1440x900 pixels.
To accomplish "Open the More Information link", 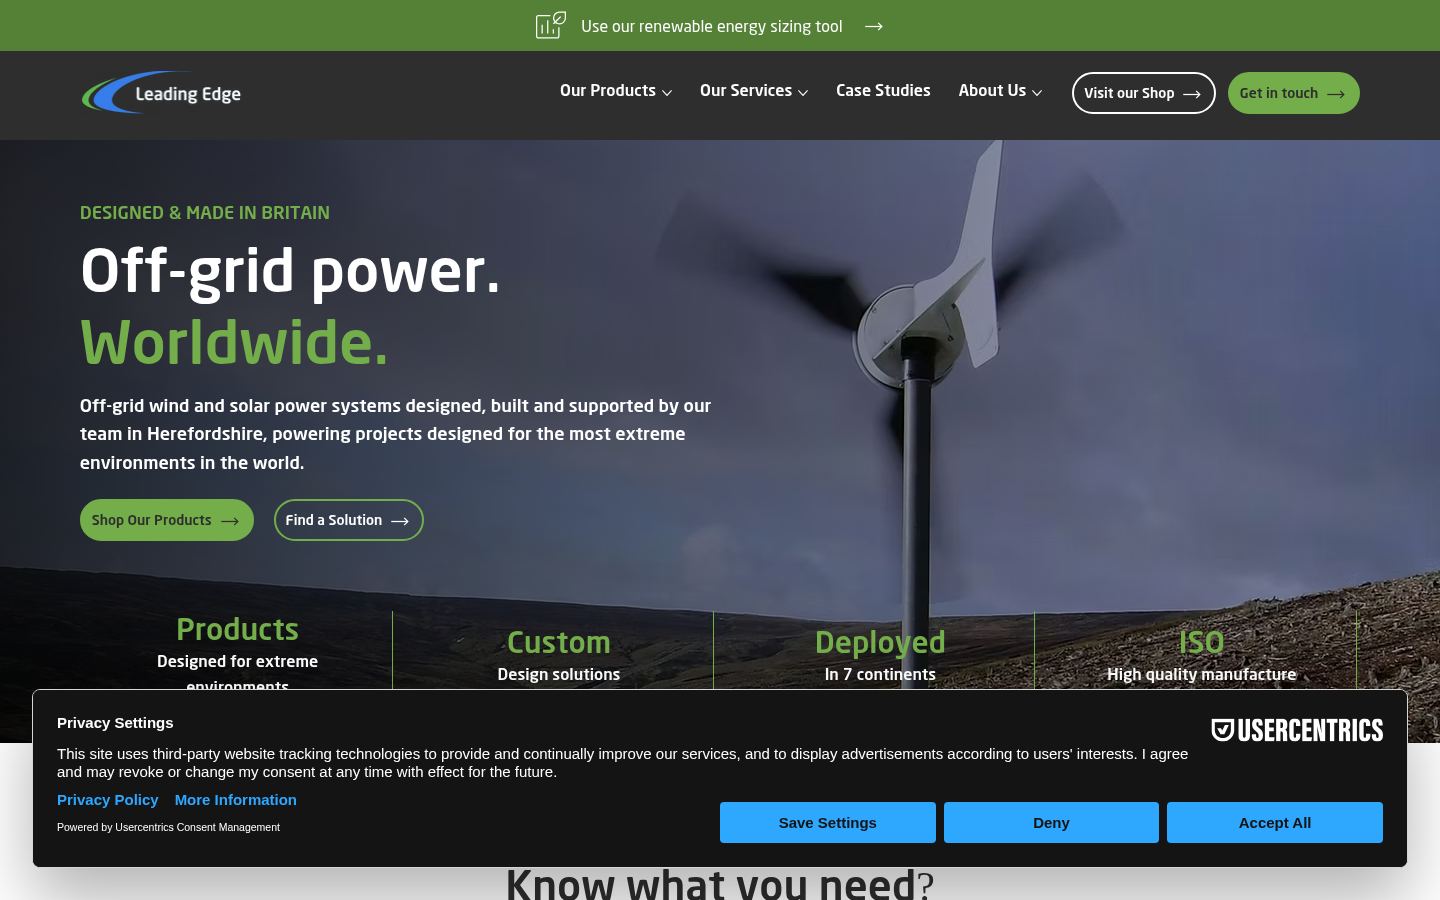I will pyautogui.click(x=236, y=800).
